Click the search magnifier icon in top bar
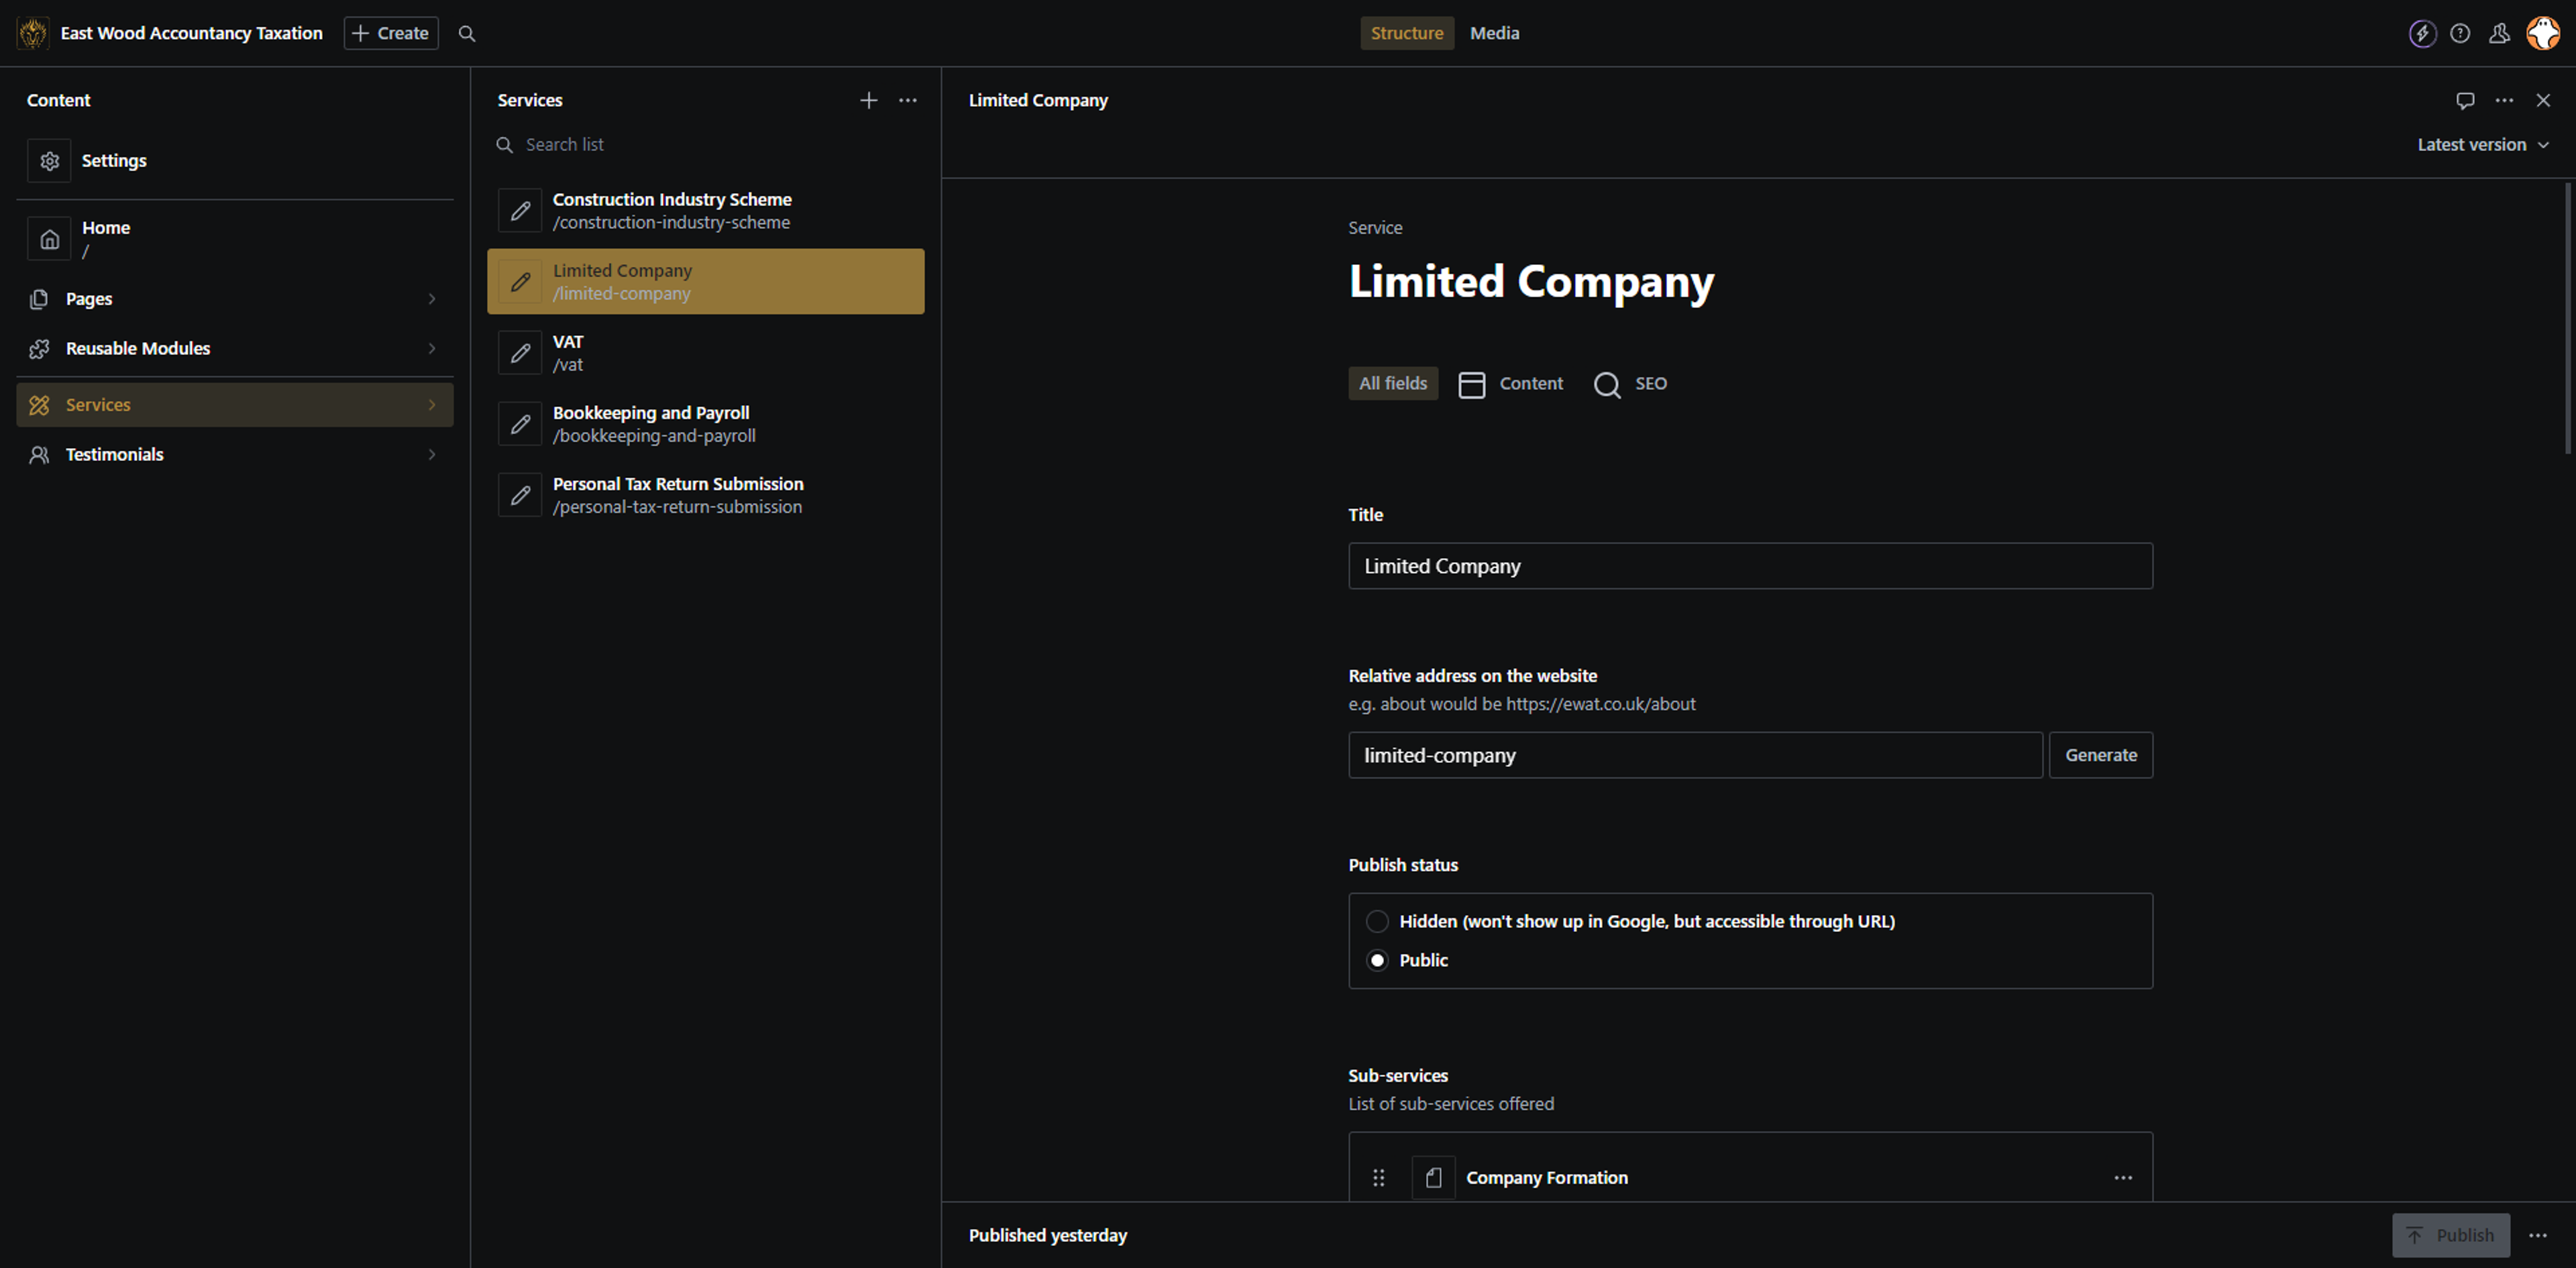Image resolution: width=2576 pixels, height=1268 pixels. [466, 33]
